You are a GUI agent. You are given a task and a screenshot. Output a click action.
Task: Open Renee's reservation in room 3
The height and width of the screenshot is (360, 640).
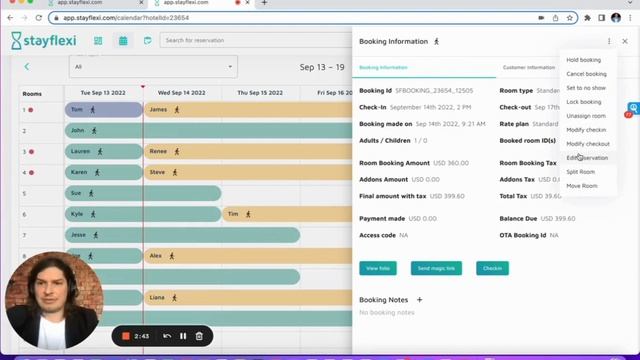click(x=248, y=151)
